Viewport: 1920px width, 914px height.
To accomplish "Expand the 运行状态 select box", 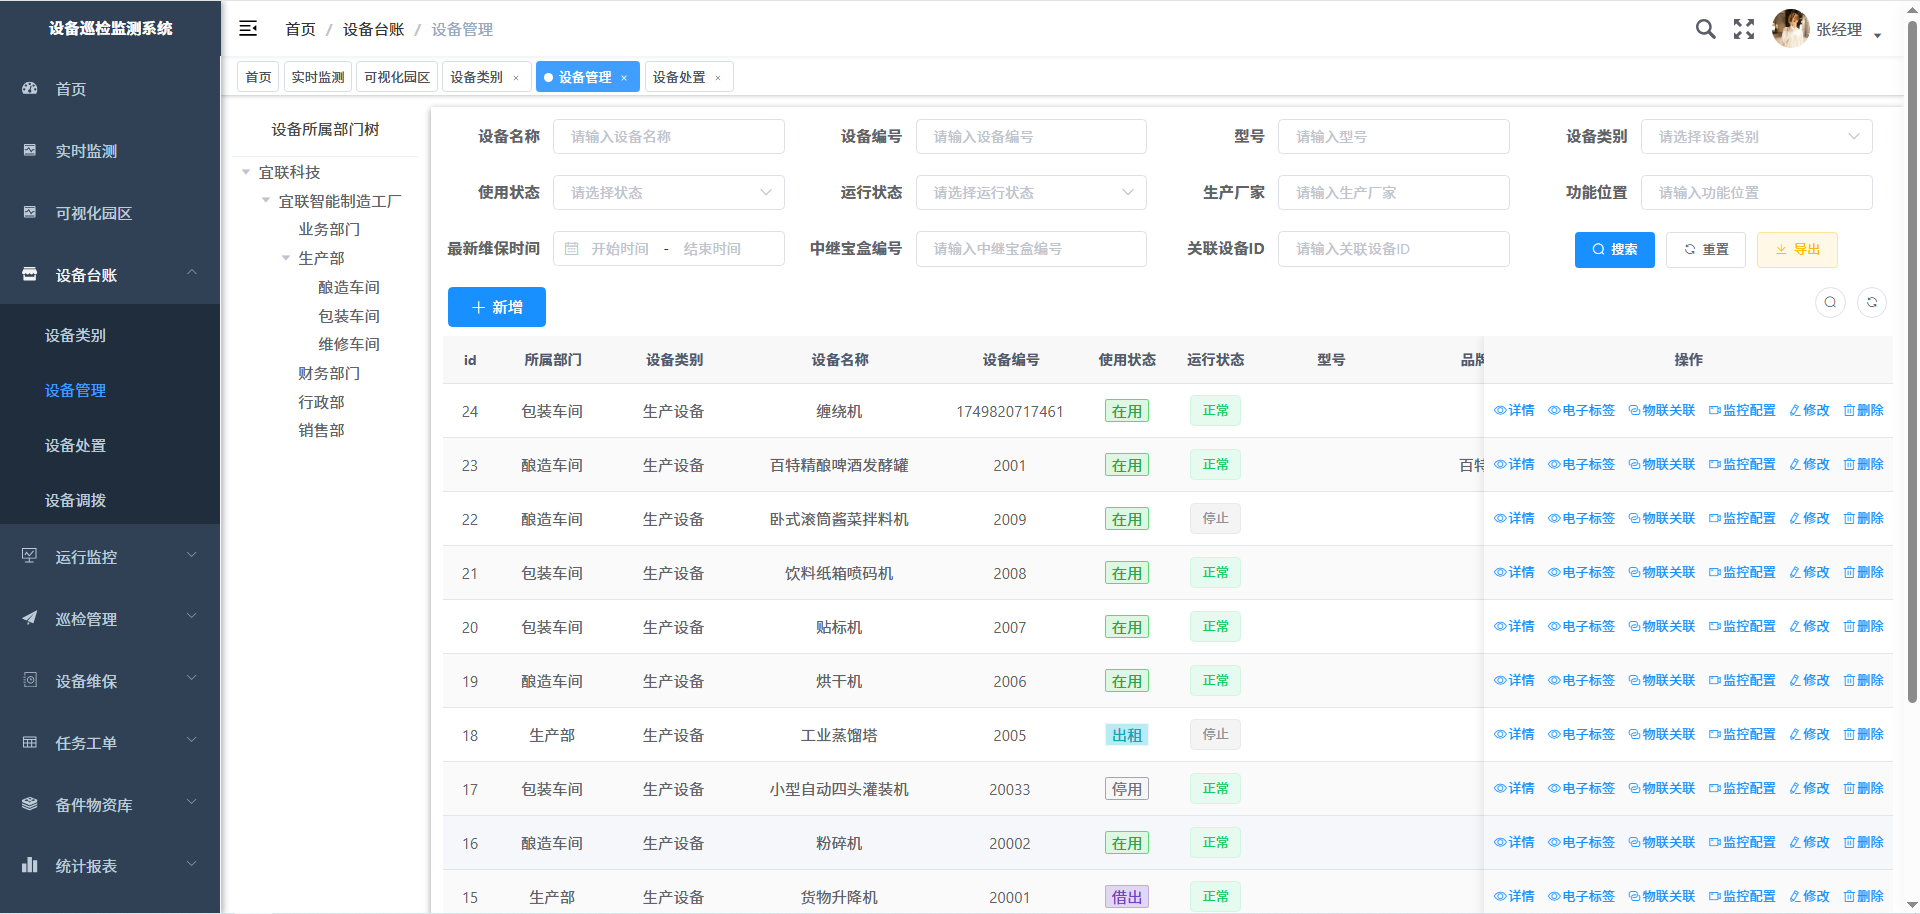I will [1030, 193].
